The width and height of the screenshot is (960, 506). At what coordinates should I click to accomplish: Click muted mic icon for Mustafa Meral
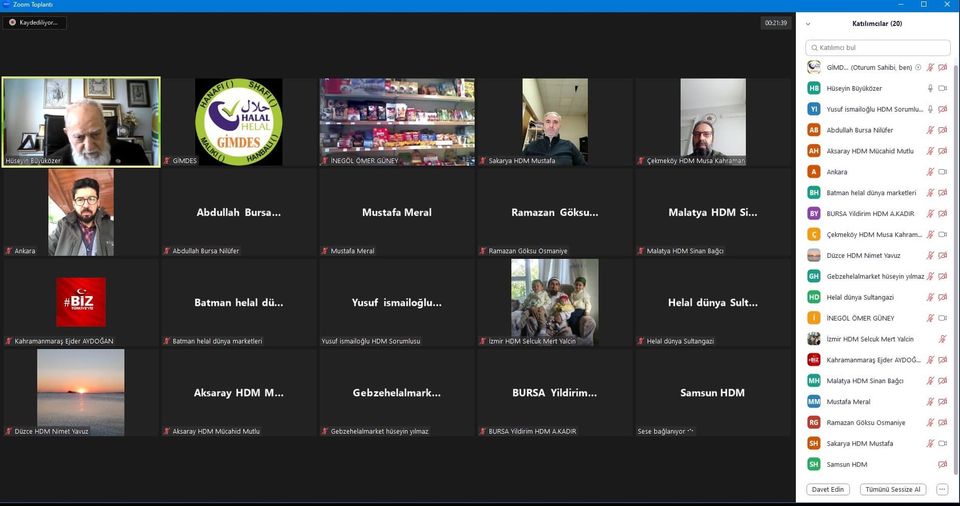tap(930, 401)
